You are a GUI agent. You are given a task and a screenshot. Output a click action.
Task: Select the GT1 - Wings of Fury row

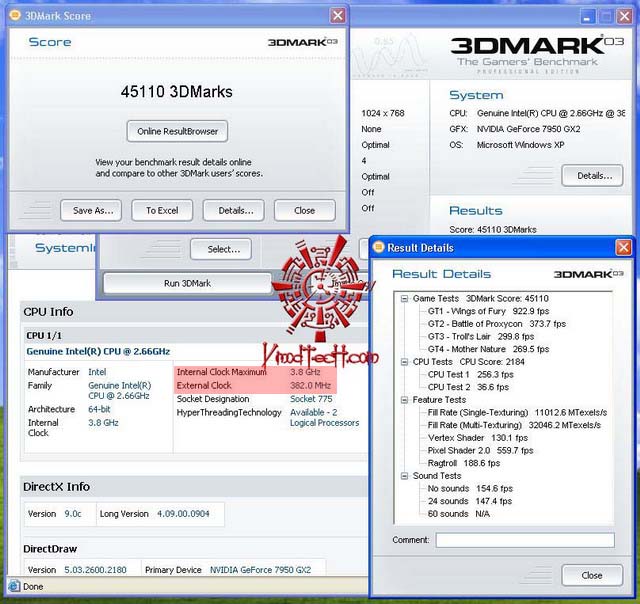click(x=488, y=311)
